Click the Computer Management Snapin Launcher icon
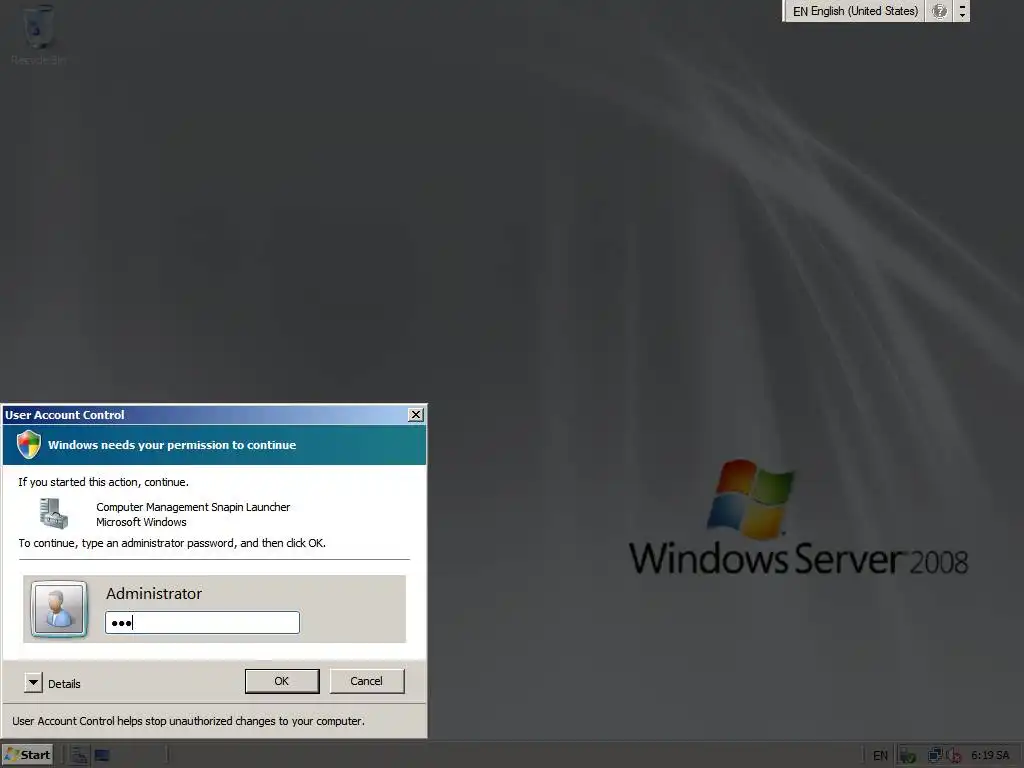 click(54, 513)
